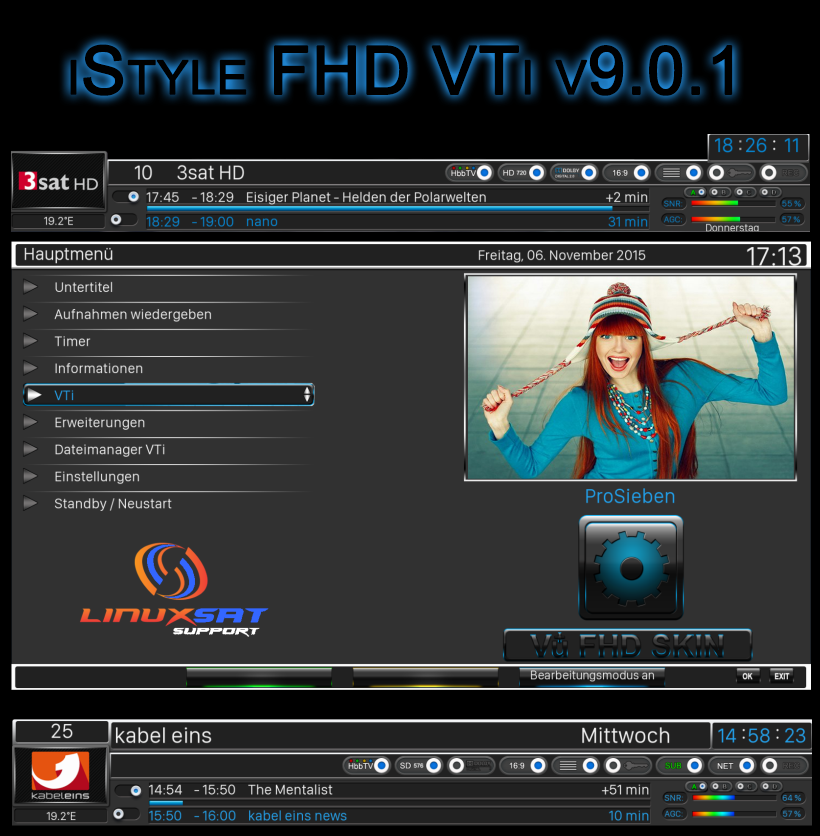Expand the Einstellungen menu arrow
820x836 pixels.
click(31, 476)
